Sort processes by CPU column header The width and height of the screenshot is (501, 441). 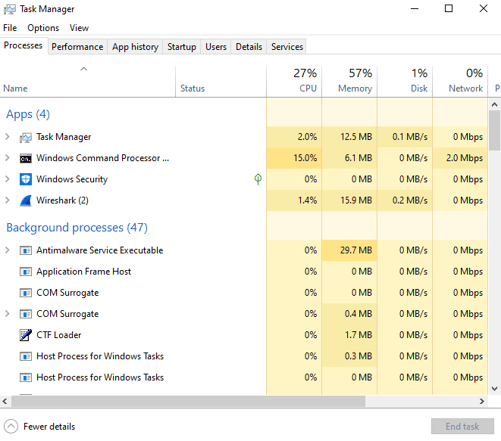[294, 81]
